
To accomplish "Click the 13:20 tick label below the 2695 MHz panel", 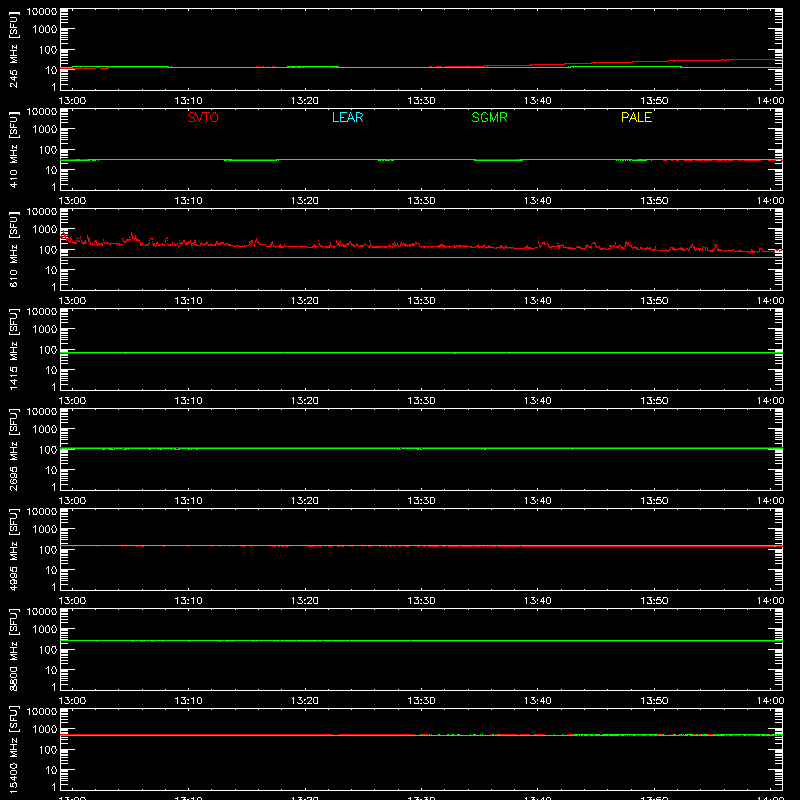I will point(305,501).
